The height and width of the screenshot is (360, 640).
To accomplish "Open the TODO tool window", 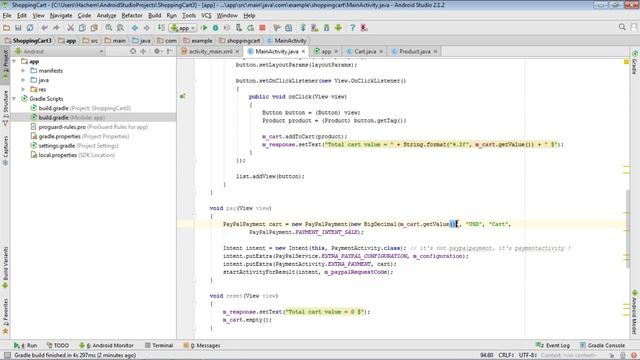I will [x=58, y=345].
